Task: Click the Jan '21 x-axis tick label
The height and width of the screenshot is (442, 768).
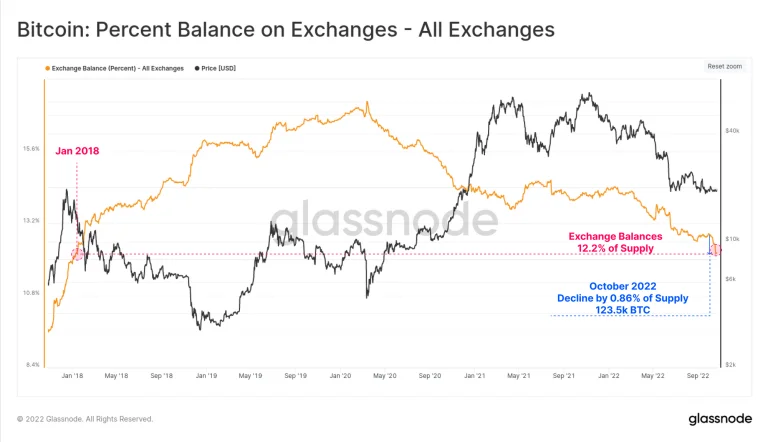Action: click(x=473, y=376)
